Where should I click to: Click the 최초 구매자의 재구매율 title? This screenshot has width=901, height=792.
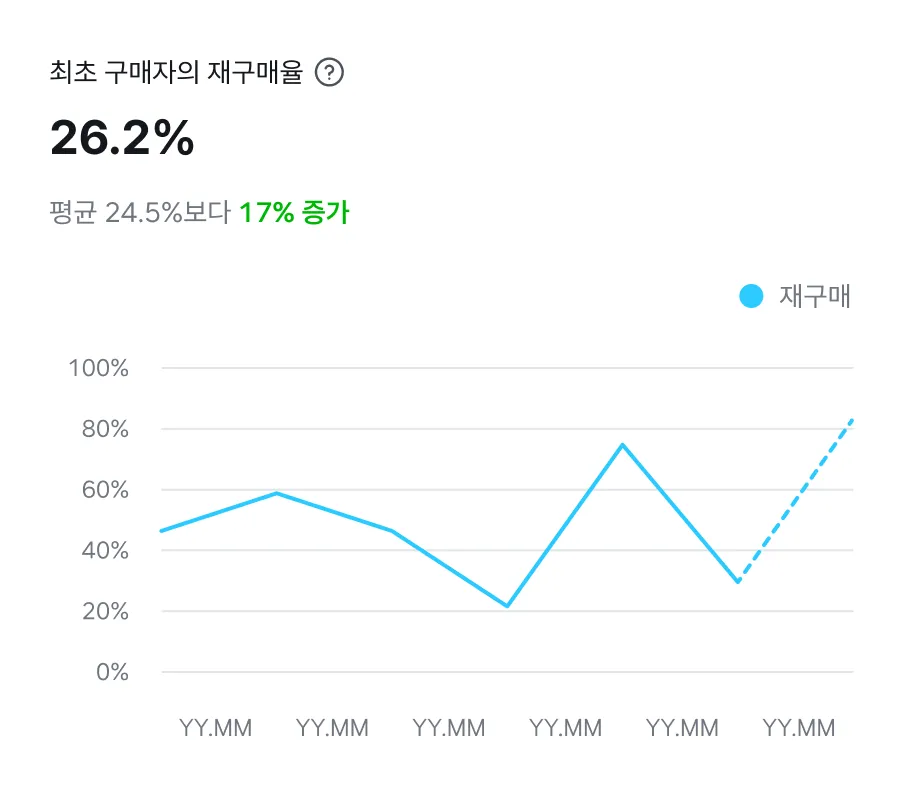pos(176,73)
